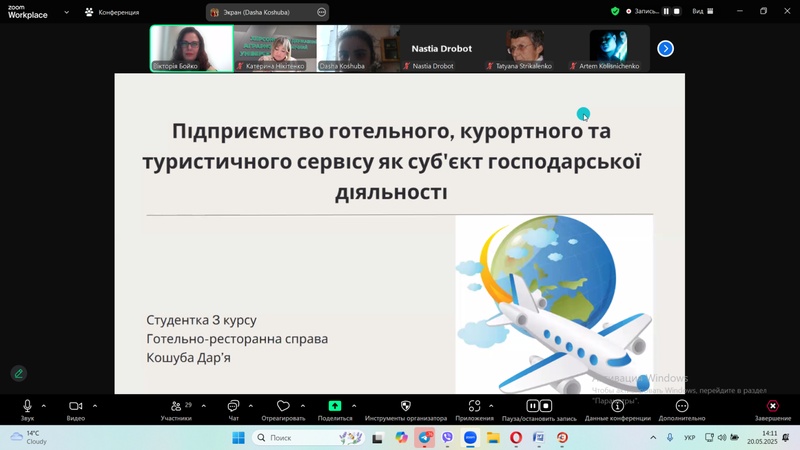The image size is (800, 450).
Task: Open the Чат chat panel
Action: (233, 407)
